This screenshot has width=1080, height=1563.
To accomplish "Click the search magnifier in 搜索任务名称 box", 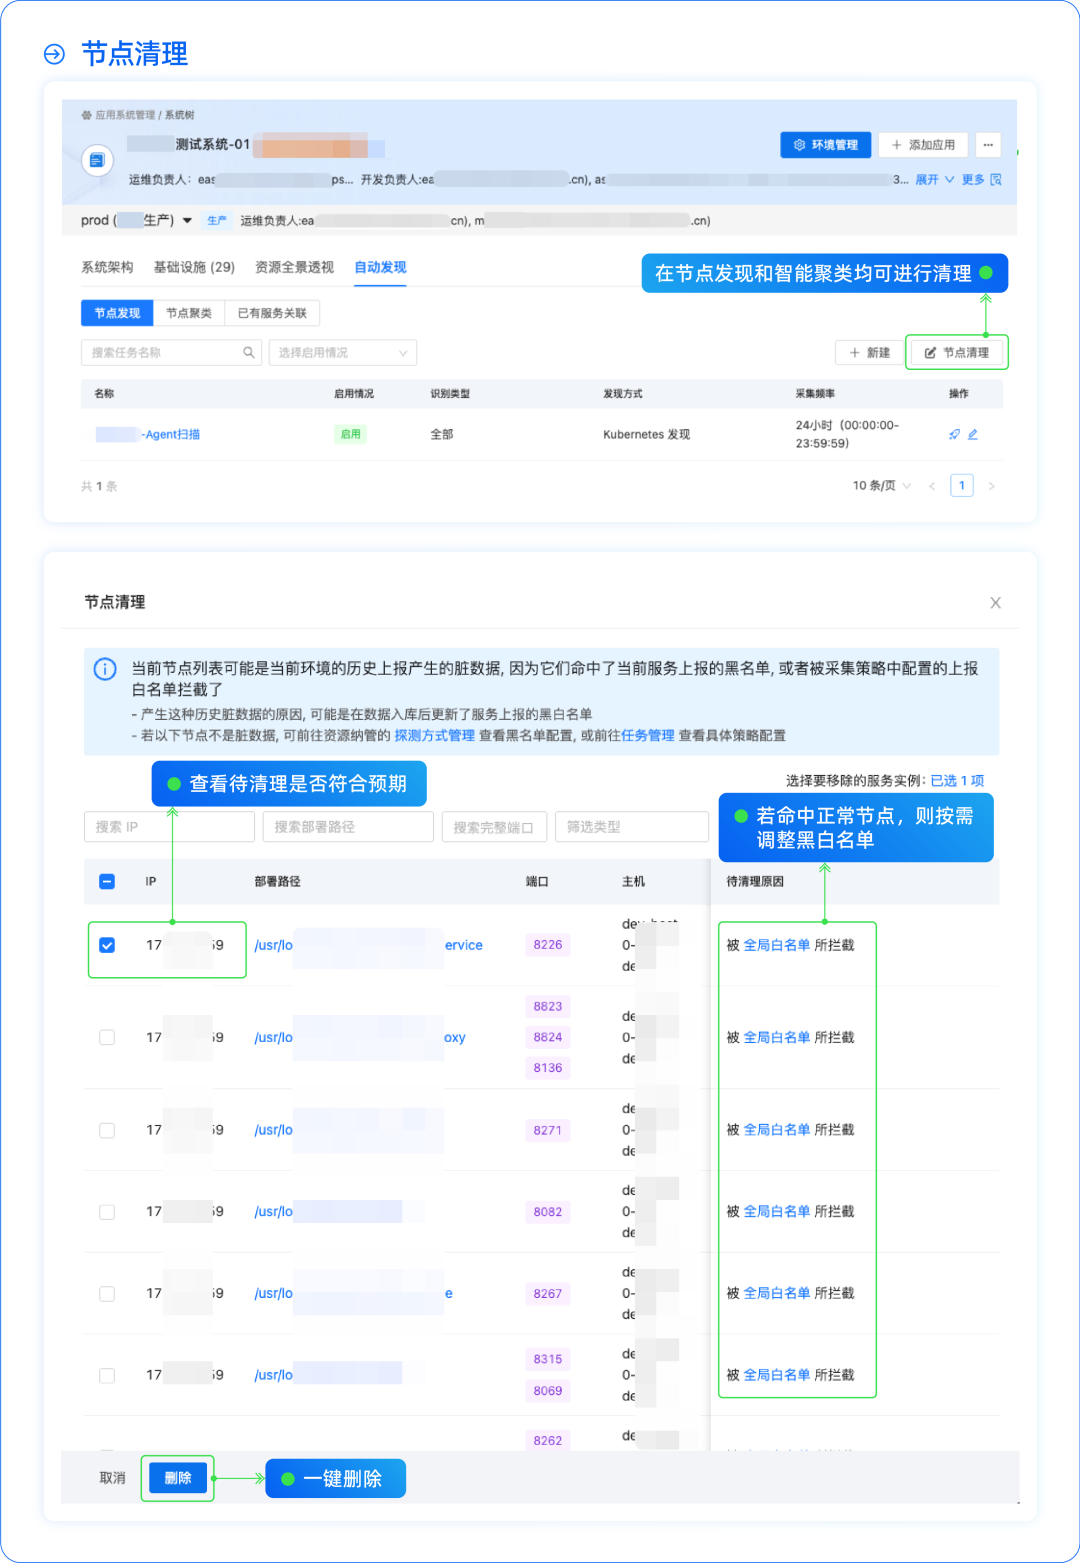I will coord(248,352).
